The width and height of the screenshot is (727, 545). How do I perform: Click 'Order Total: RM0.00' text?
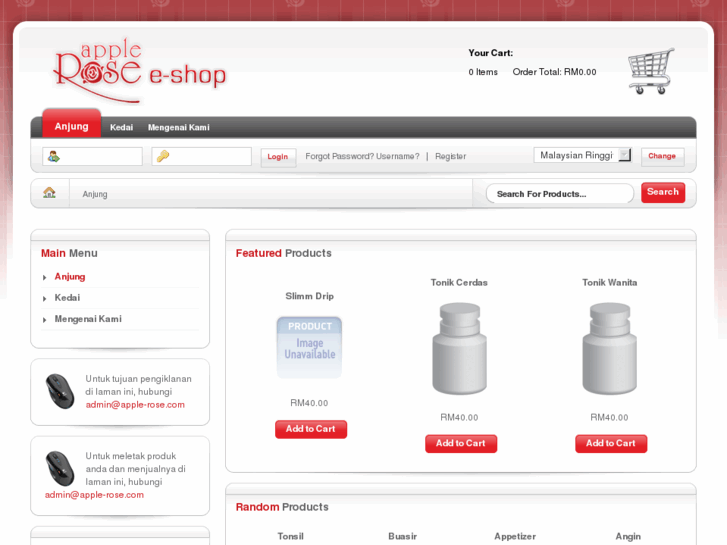pos(555,72)
